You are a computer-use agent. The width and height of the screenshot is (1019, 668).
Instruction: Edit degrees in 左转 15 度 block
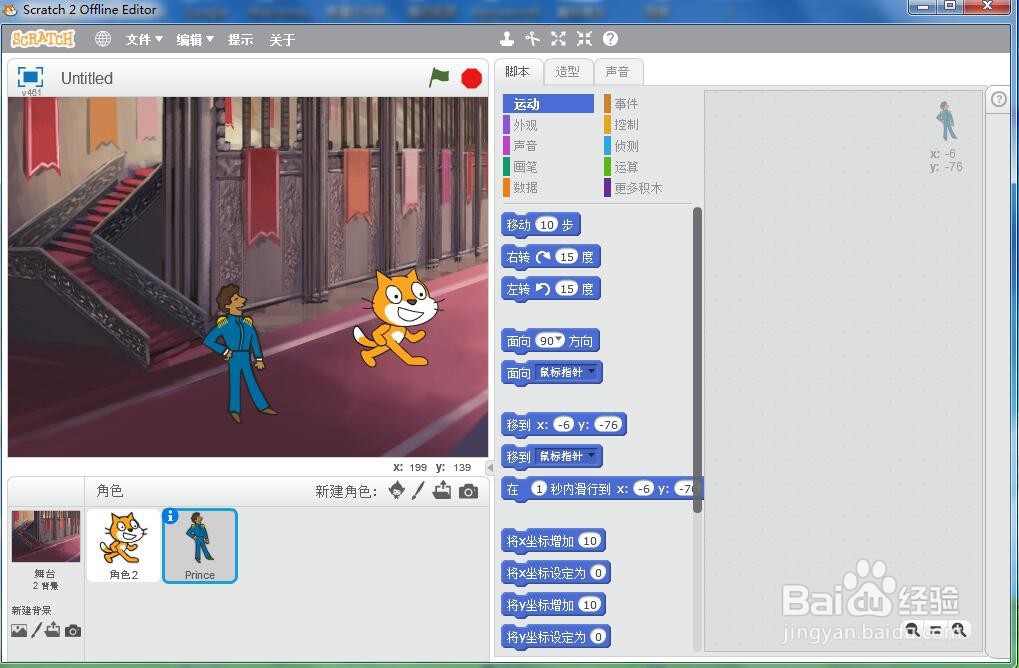[x=567, y=289]
